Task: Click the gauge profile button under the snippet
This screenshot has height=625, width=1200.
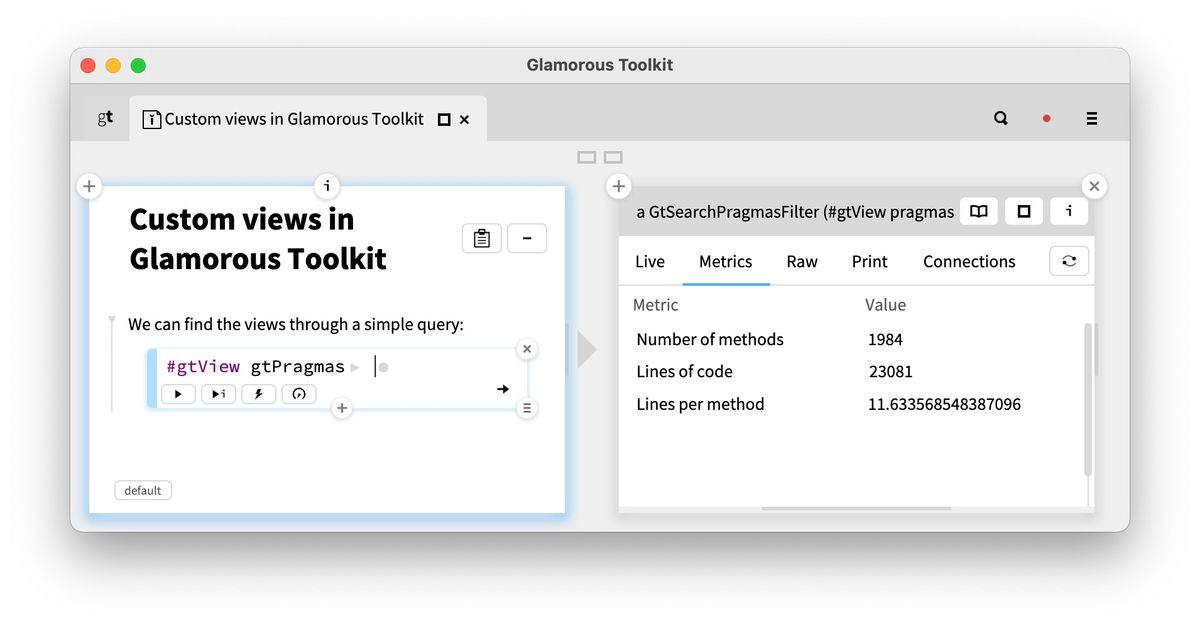Action: pos(299,394)
